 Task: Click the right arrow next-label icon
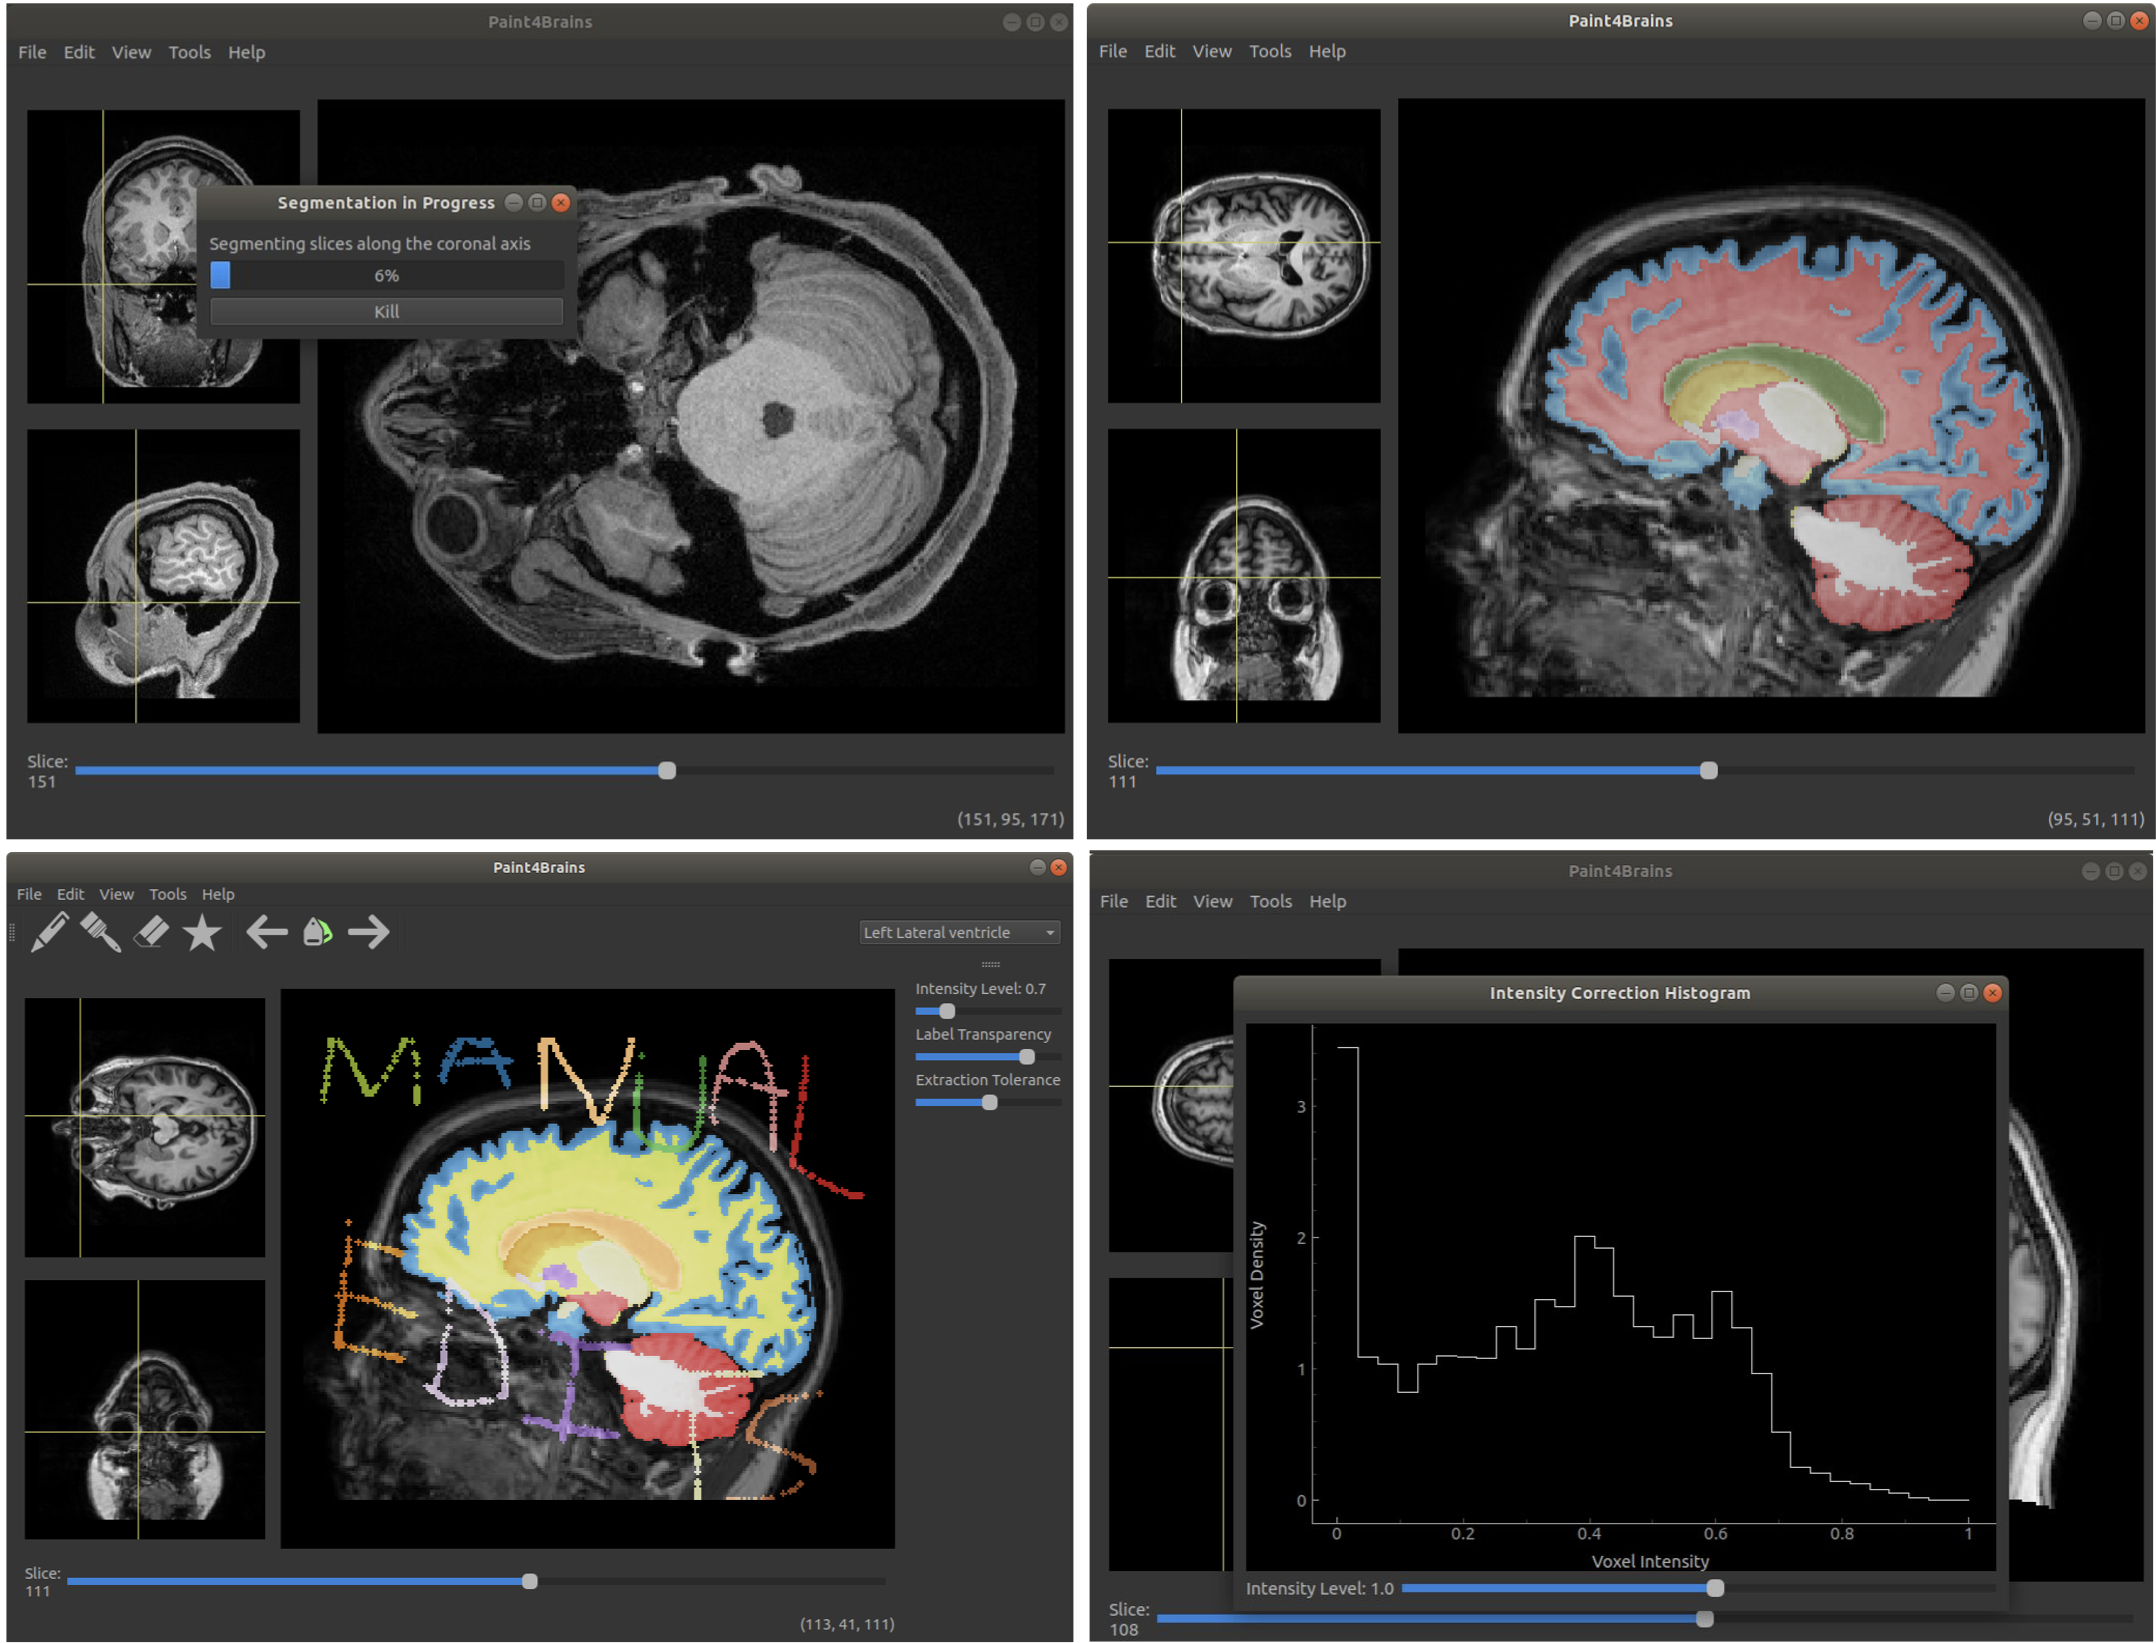click(369, 932)
